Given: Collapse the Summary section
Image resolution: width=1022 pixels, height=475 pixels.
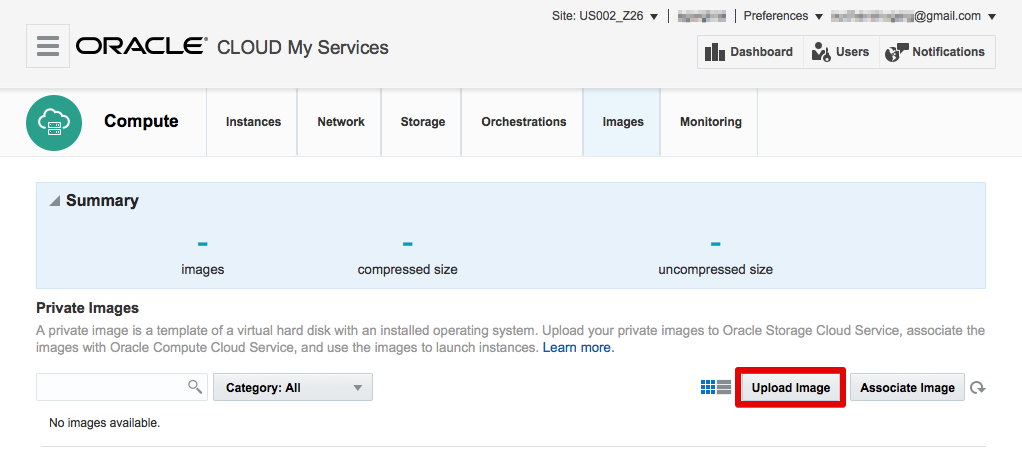Looking at the screenshot, I should 54,201.
